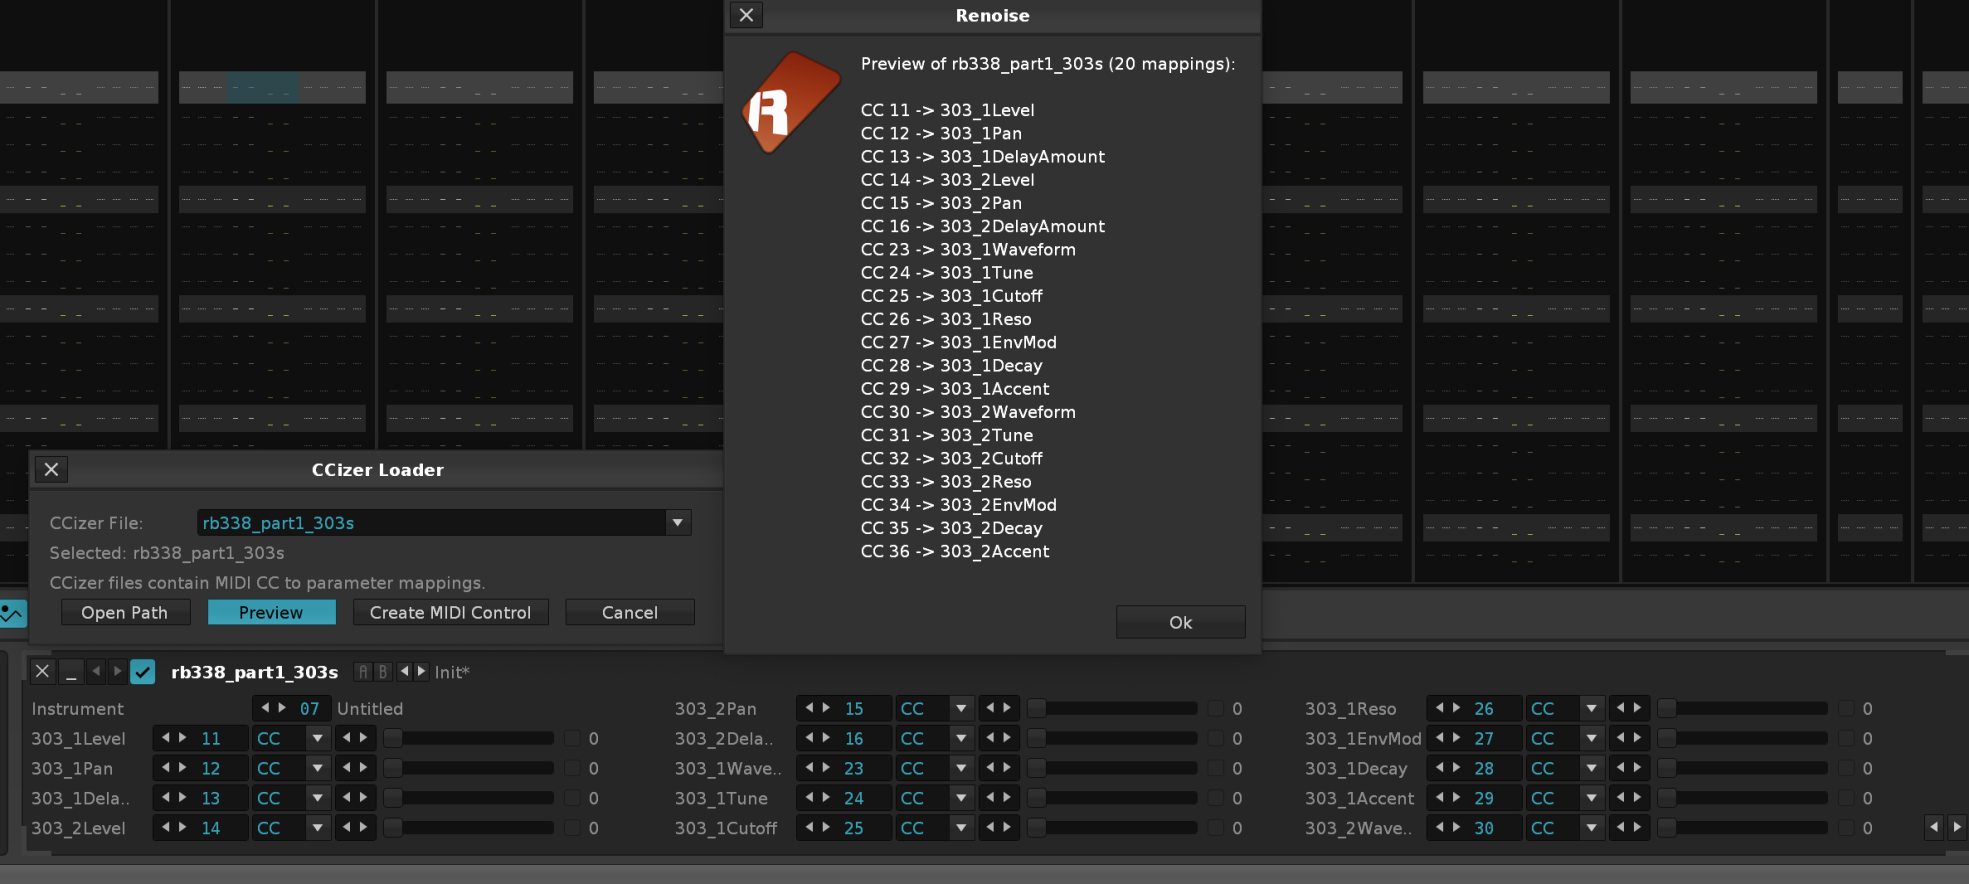This screenshot has height=884, width=1969.
Task: Select preset slot A on device header
Action: 363,672
